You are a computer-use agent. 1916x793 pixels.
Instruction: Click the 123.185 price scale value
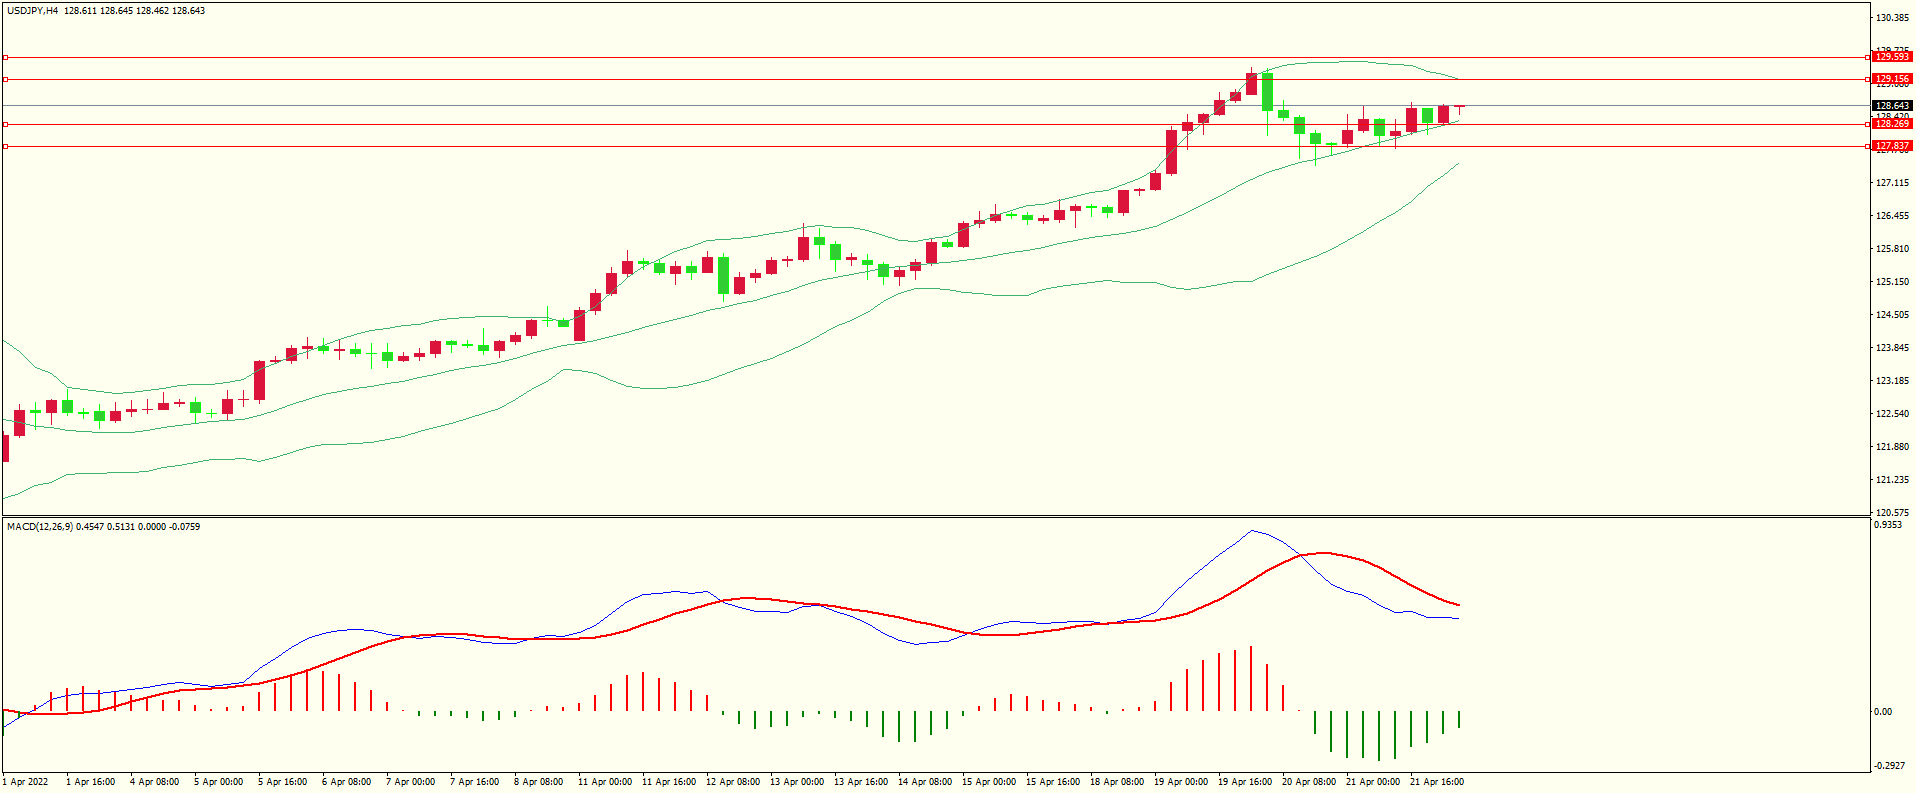point(1893,381)
